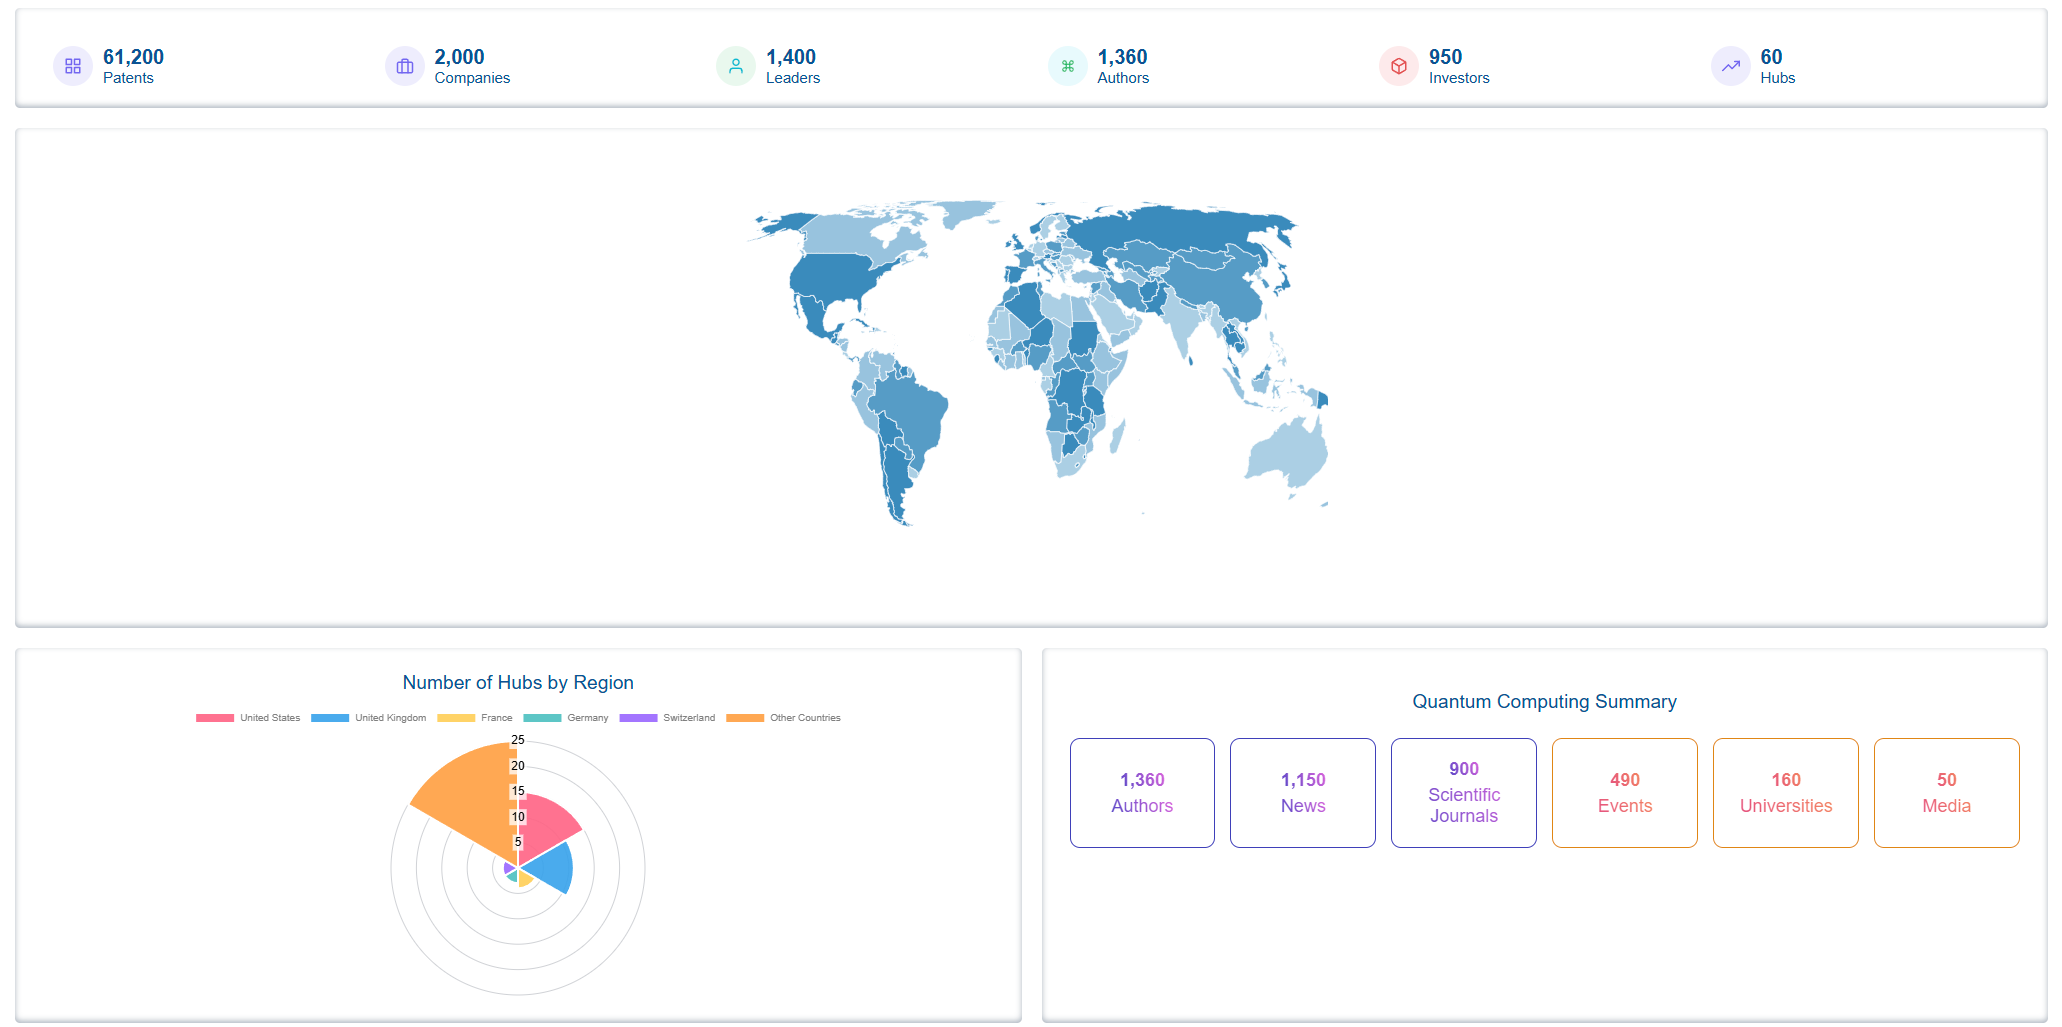The width and height of the screenshot is (2062, 1027).
Task: Open the 1,360 Authors summary card
Action: [1142, 793]
